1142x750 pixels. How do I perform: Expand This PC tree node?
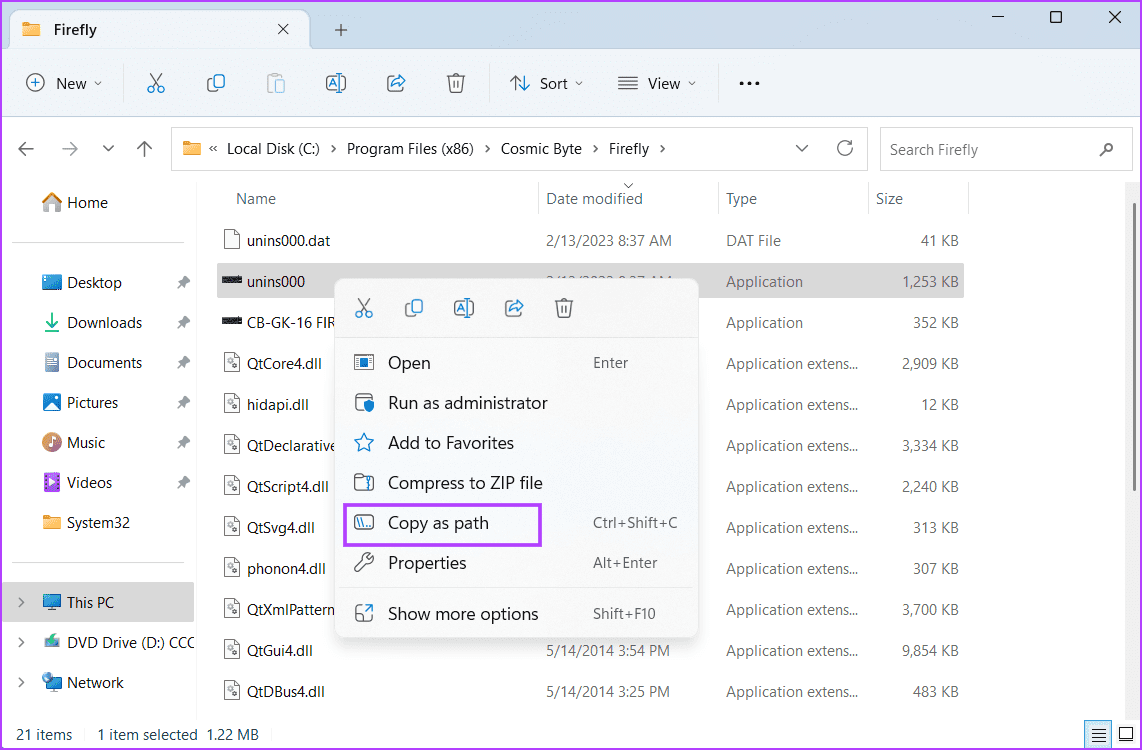pos(21,602)
